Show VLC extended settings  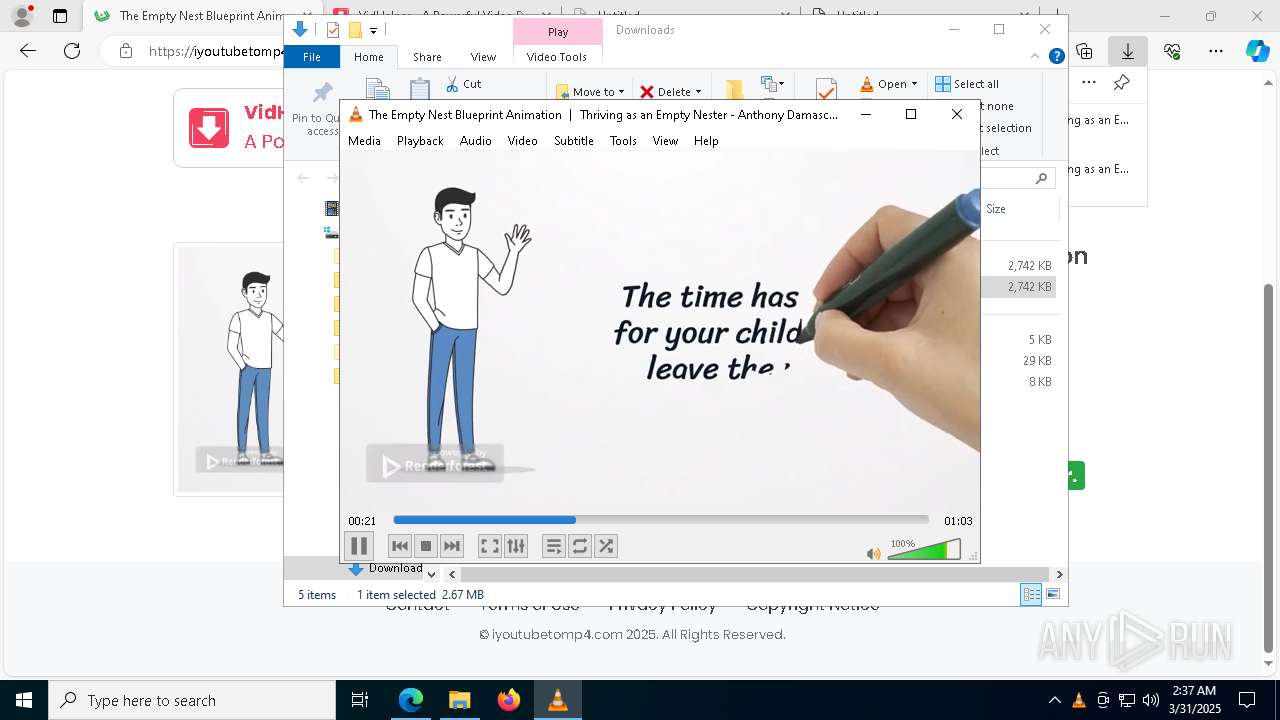(x=515, y=546)
